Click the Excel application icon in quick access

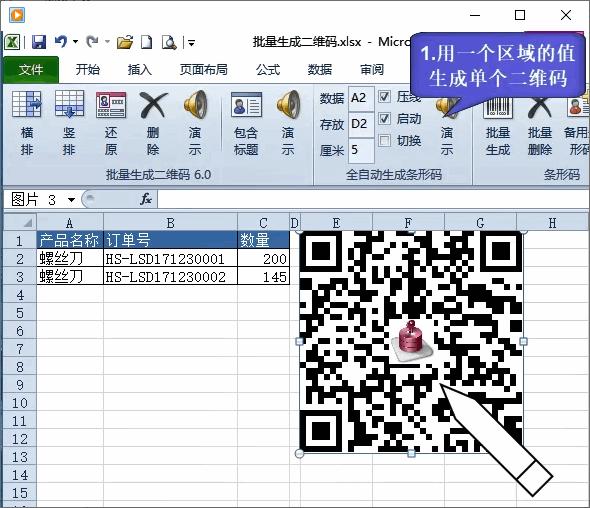[12, 42]
